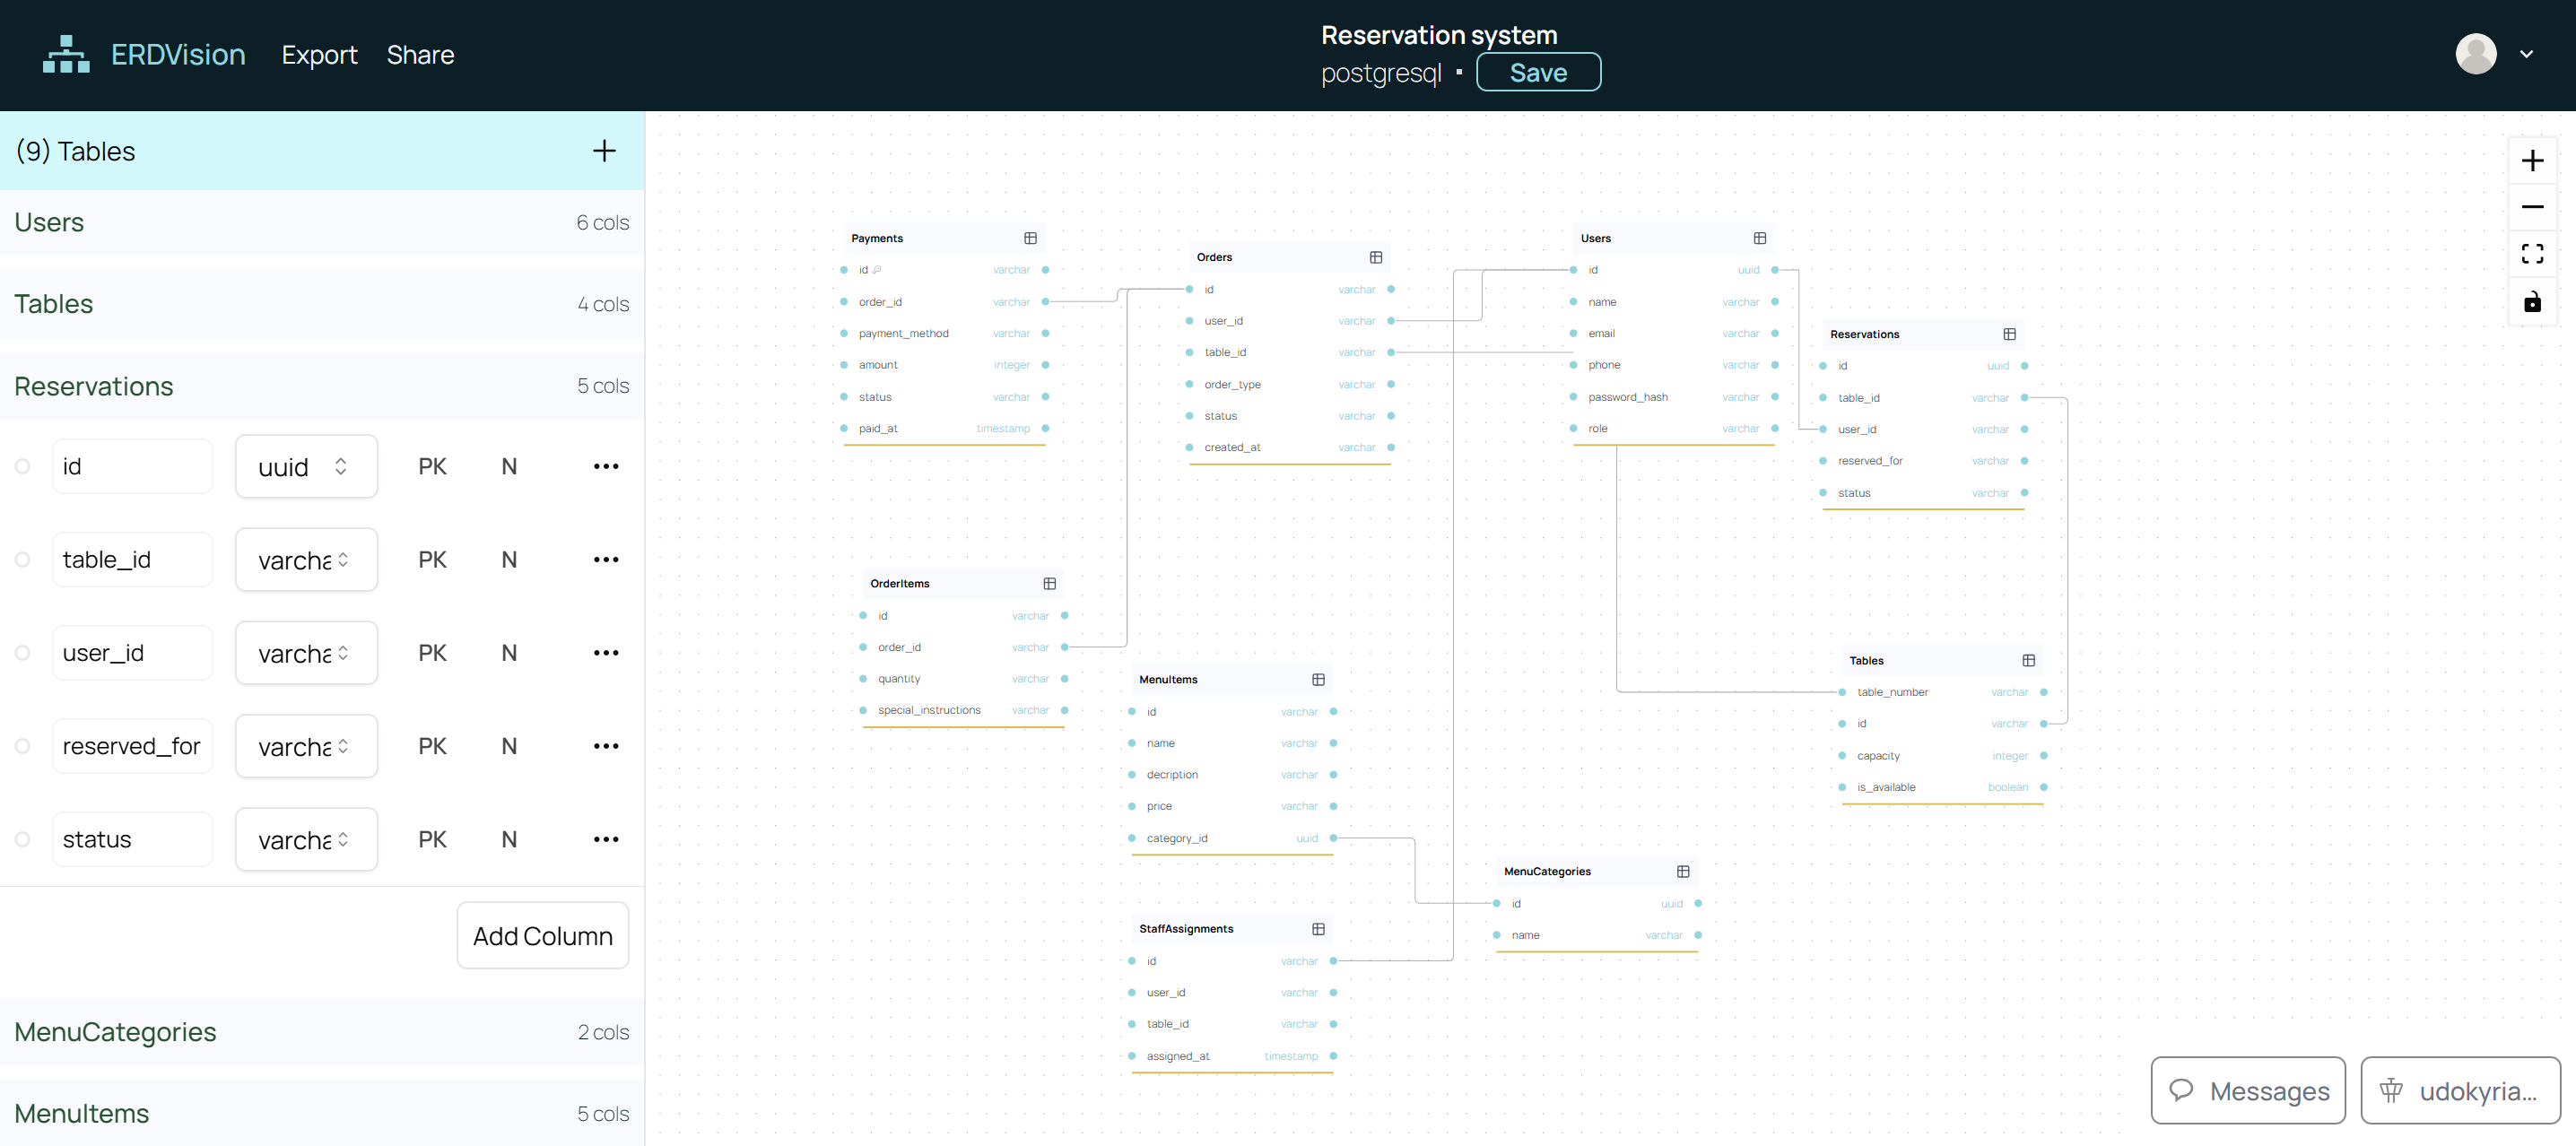Screen dimensions: 2576x1146
Task: Click the ERDVision logo icon
Action: [x=66, y=54]
